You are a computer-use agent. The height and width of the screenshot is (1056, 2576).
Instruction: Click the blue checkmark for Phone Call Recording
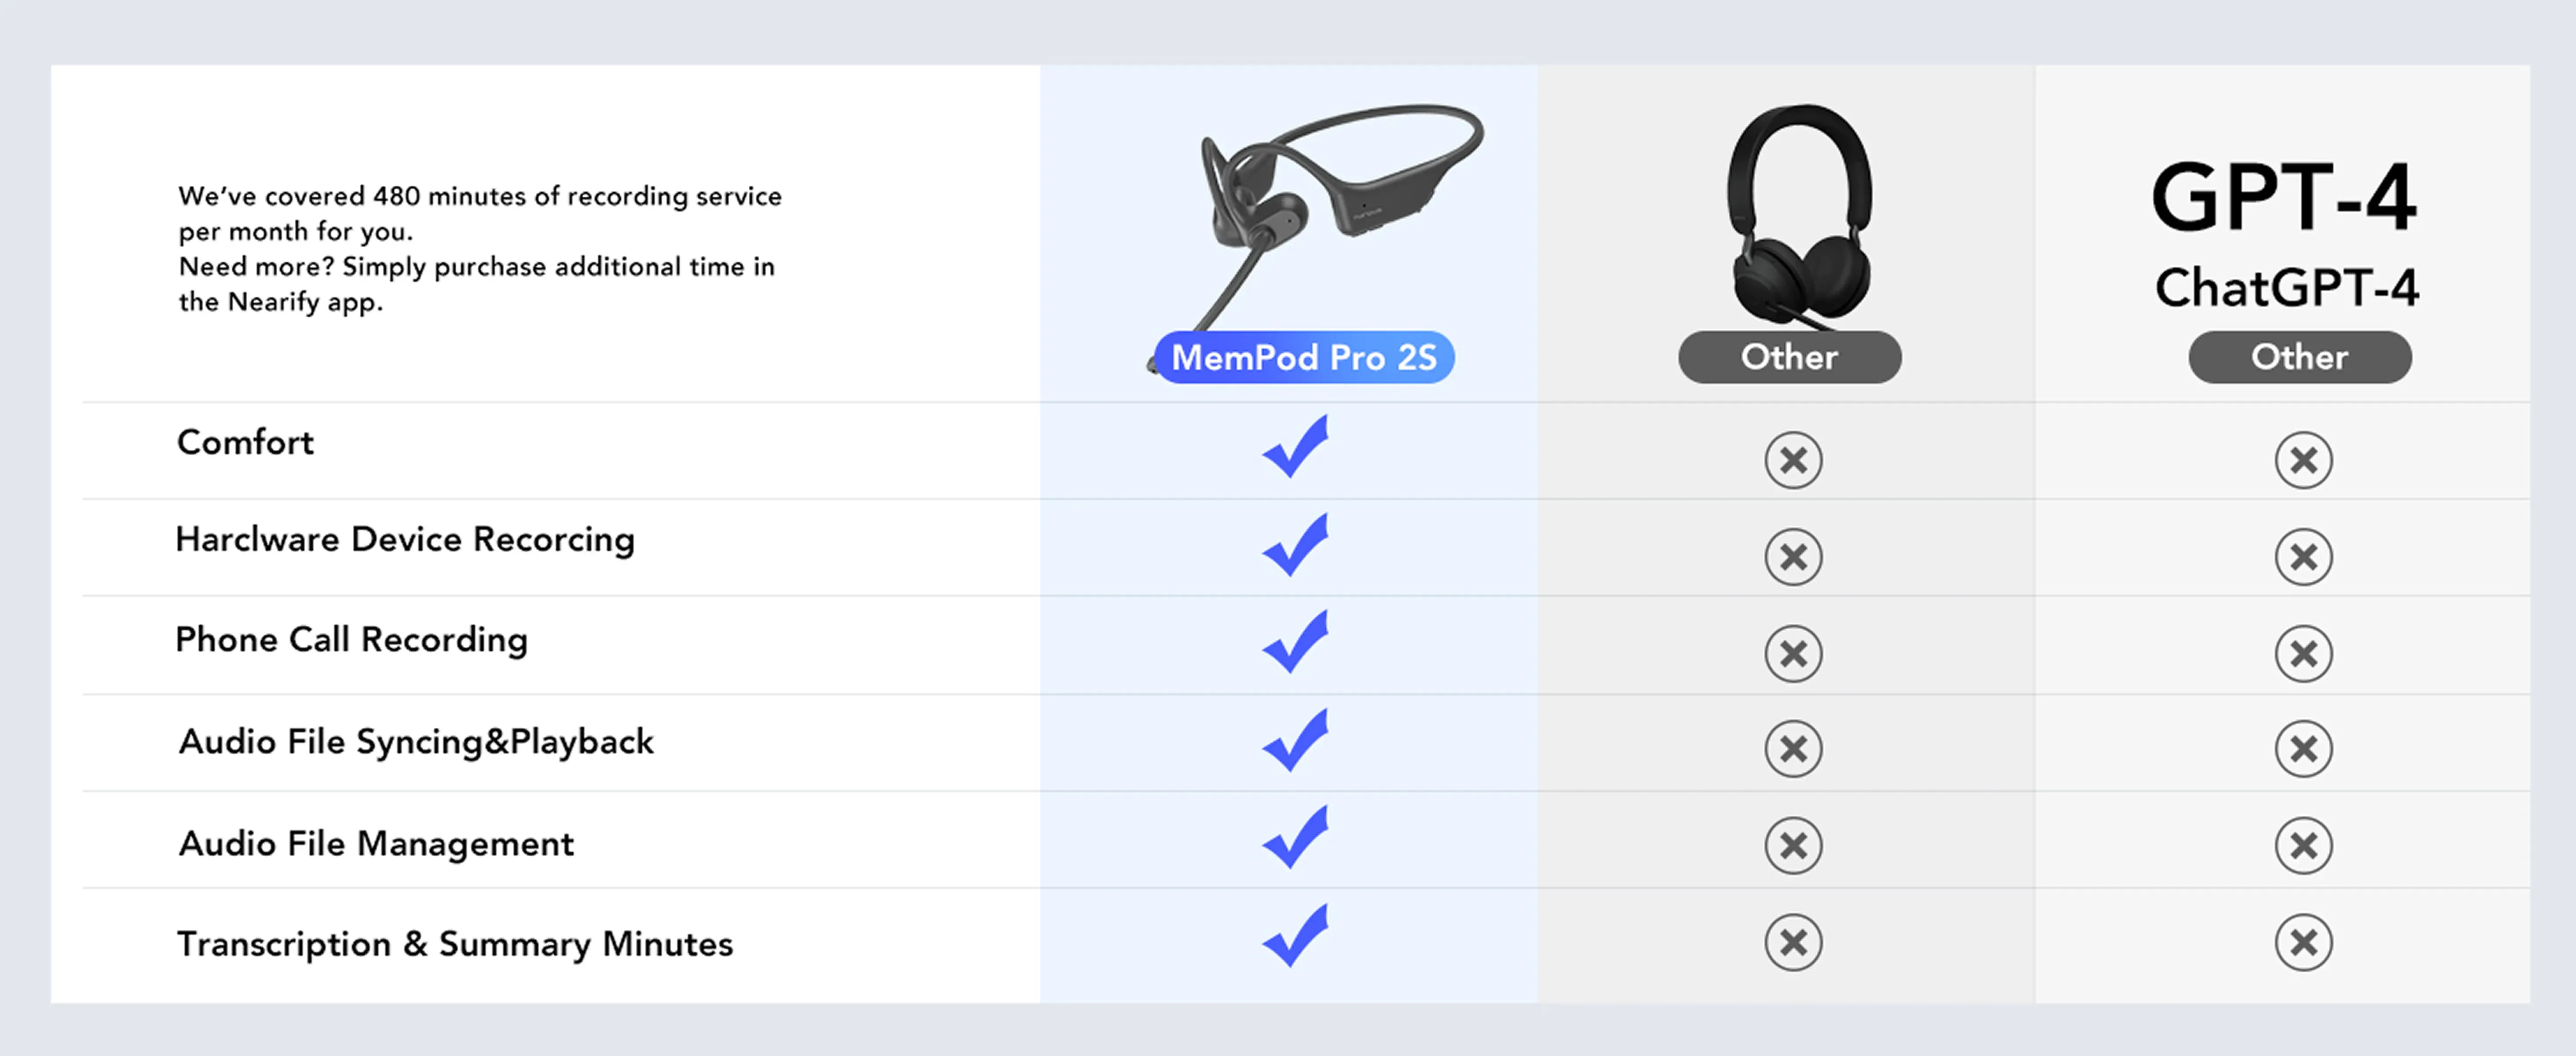click(x=1296, y=641)
